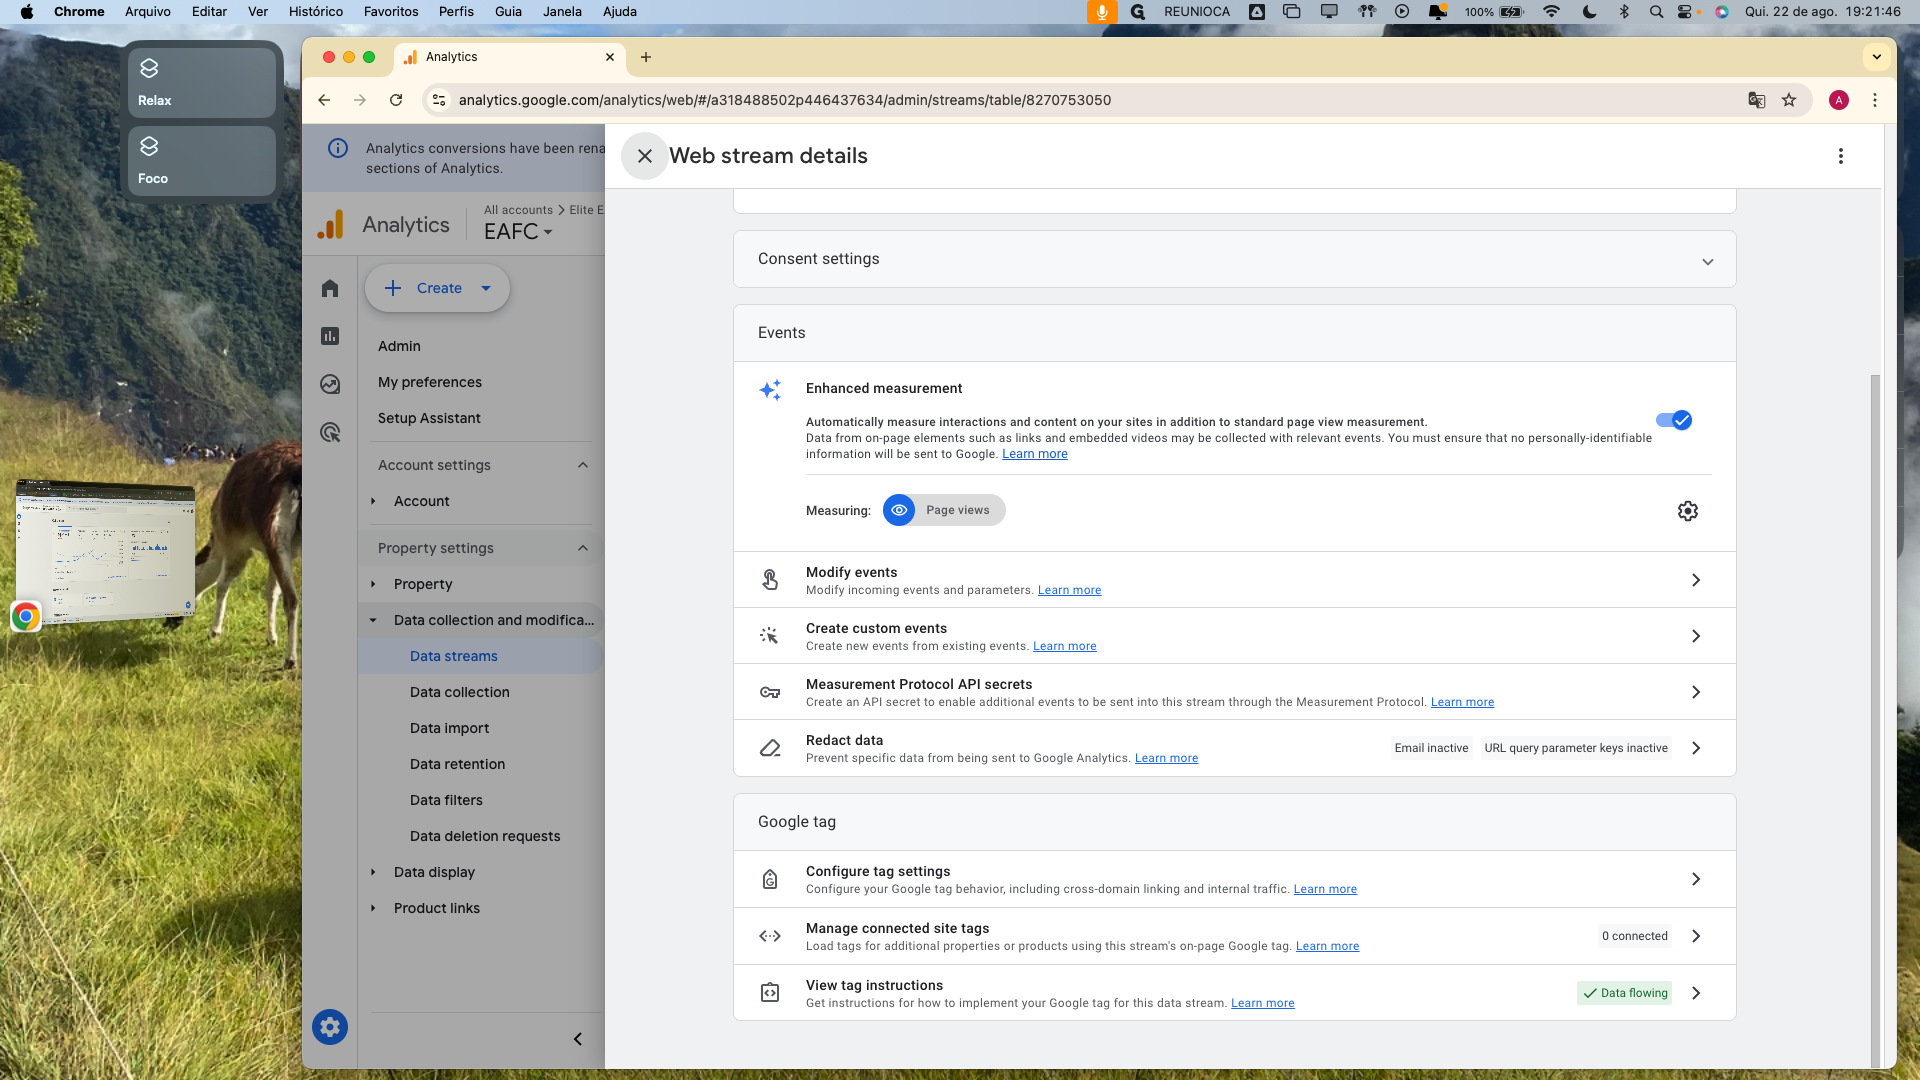This screenshot has height=1080, width=1920.
Task: Click the Configure tag settings icon
Action: [x=770, y=879]
